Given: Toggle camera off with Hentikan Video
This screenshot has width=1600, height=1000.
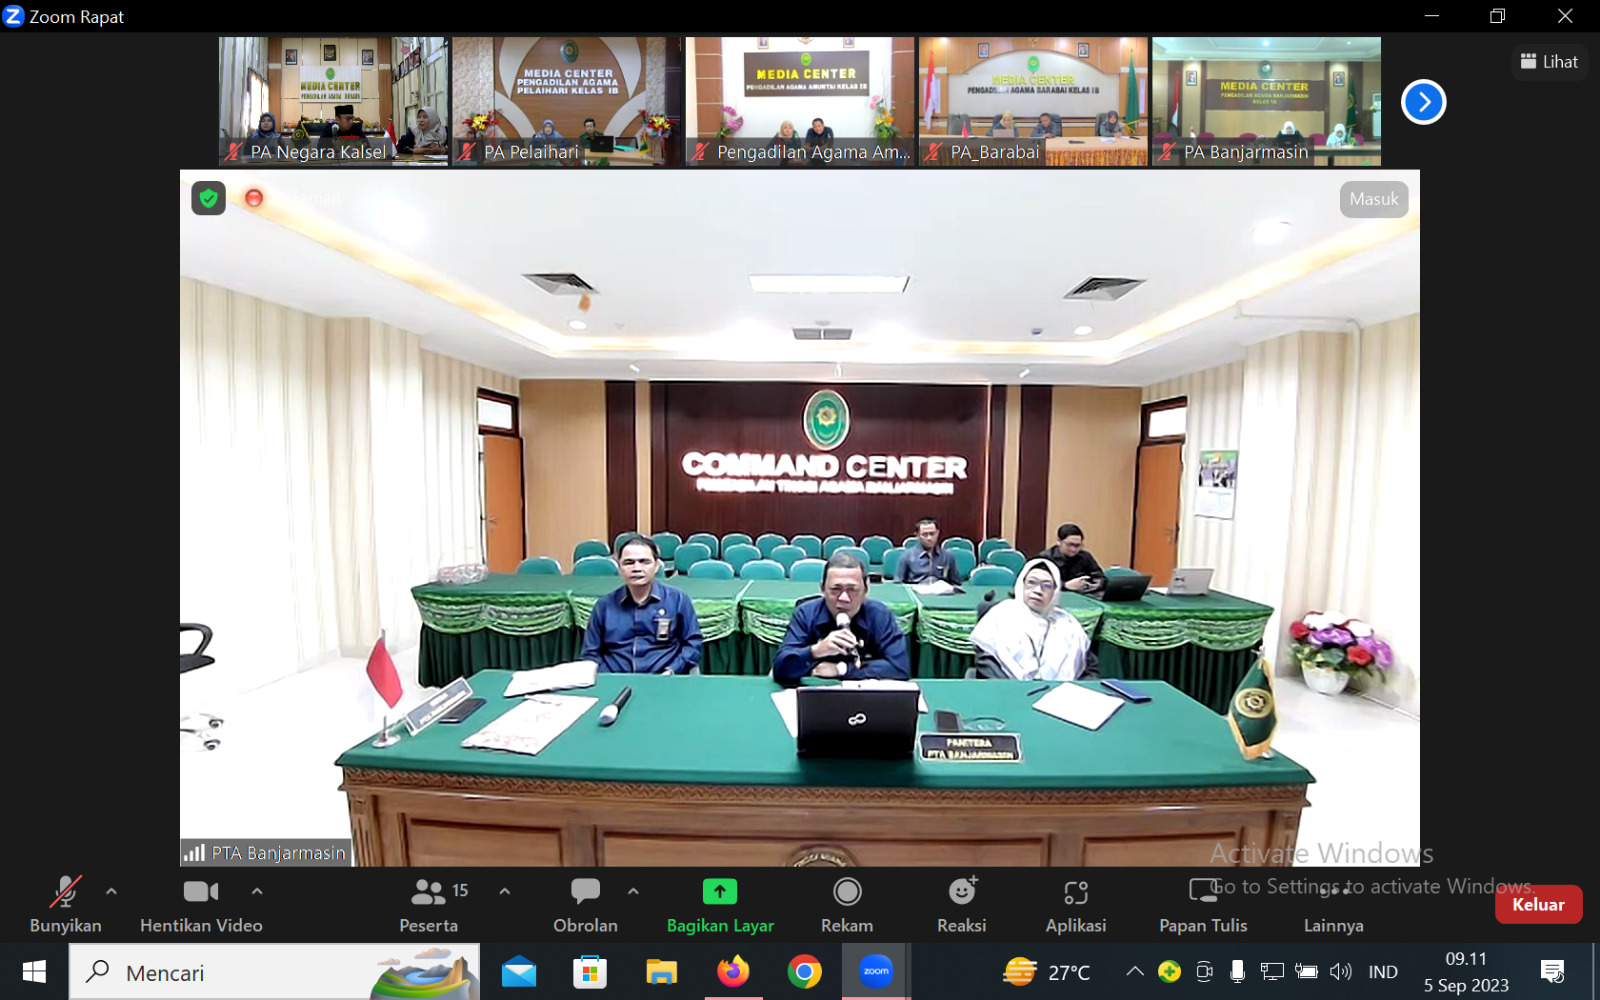Looking at the screenshot, I should [200, 891].
